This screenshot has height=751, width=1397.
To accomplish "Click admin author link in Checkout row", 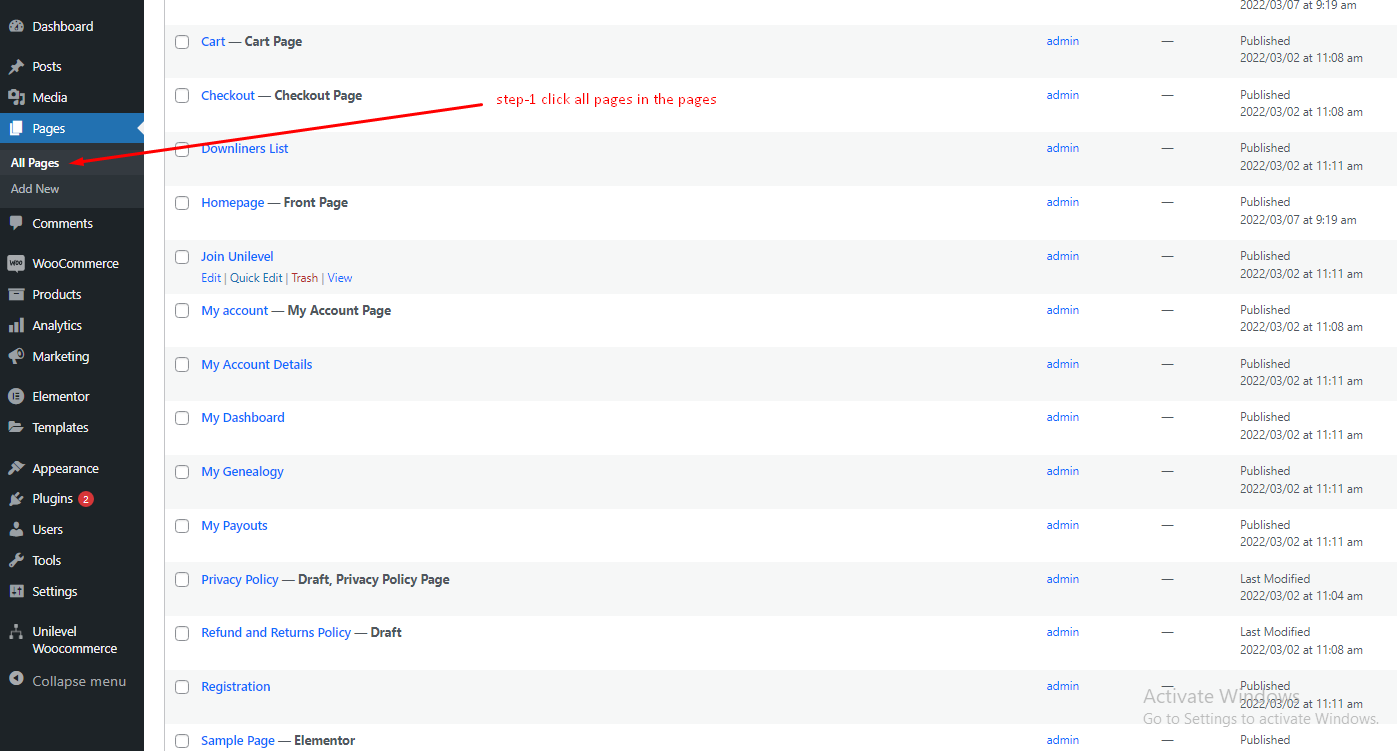I will pos(1062,96).
